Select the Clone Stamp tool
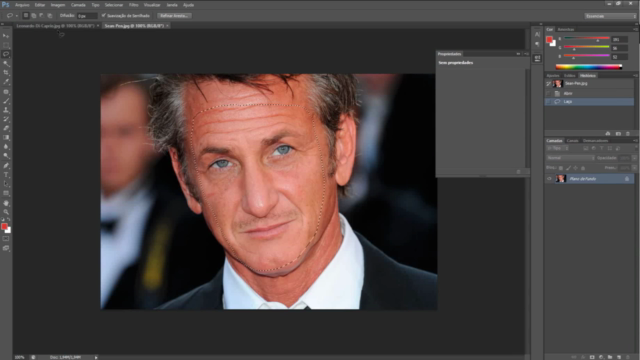The height and width of the screenshot is (360, 640). pos(6,110)
